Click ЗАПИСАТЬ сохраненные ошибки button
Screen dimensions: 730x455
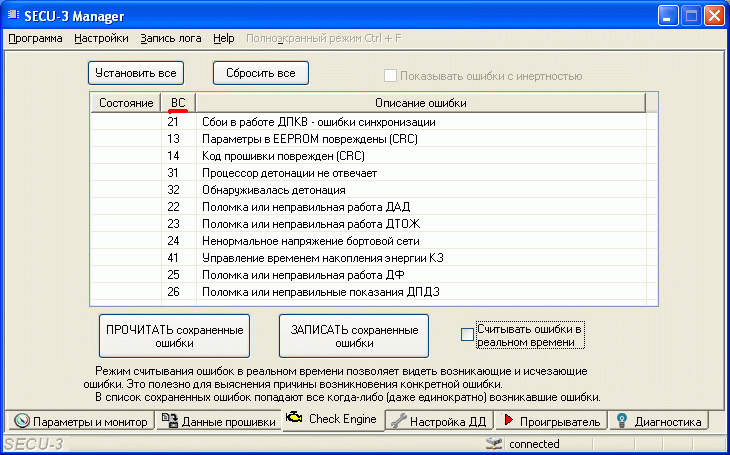[353, 335]
